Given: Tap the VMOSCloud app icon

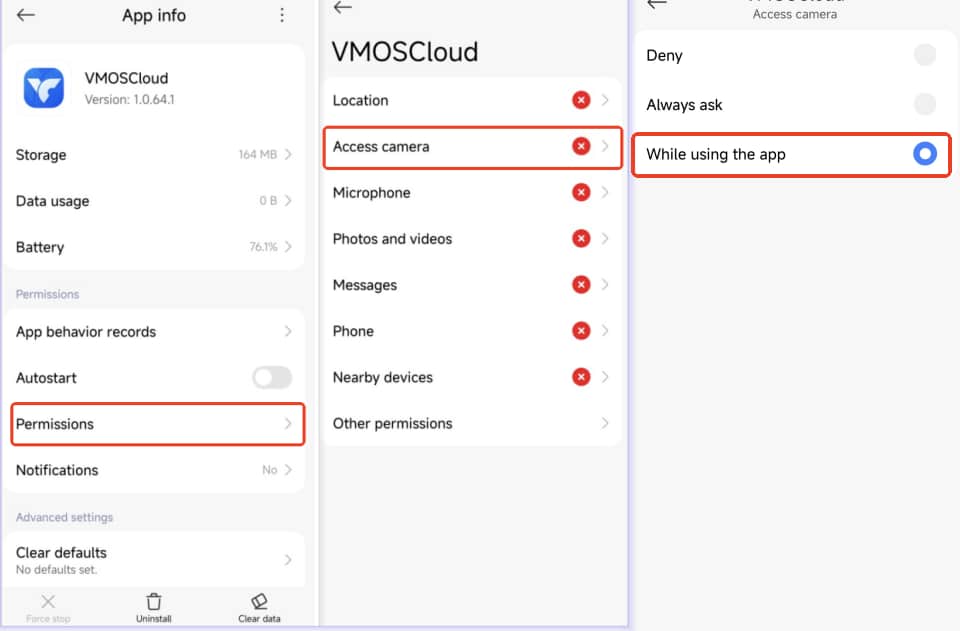Looking at the screenshot, I should (x=44, y=88).
